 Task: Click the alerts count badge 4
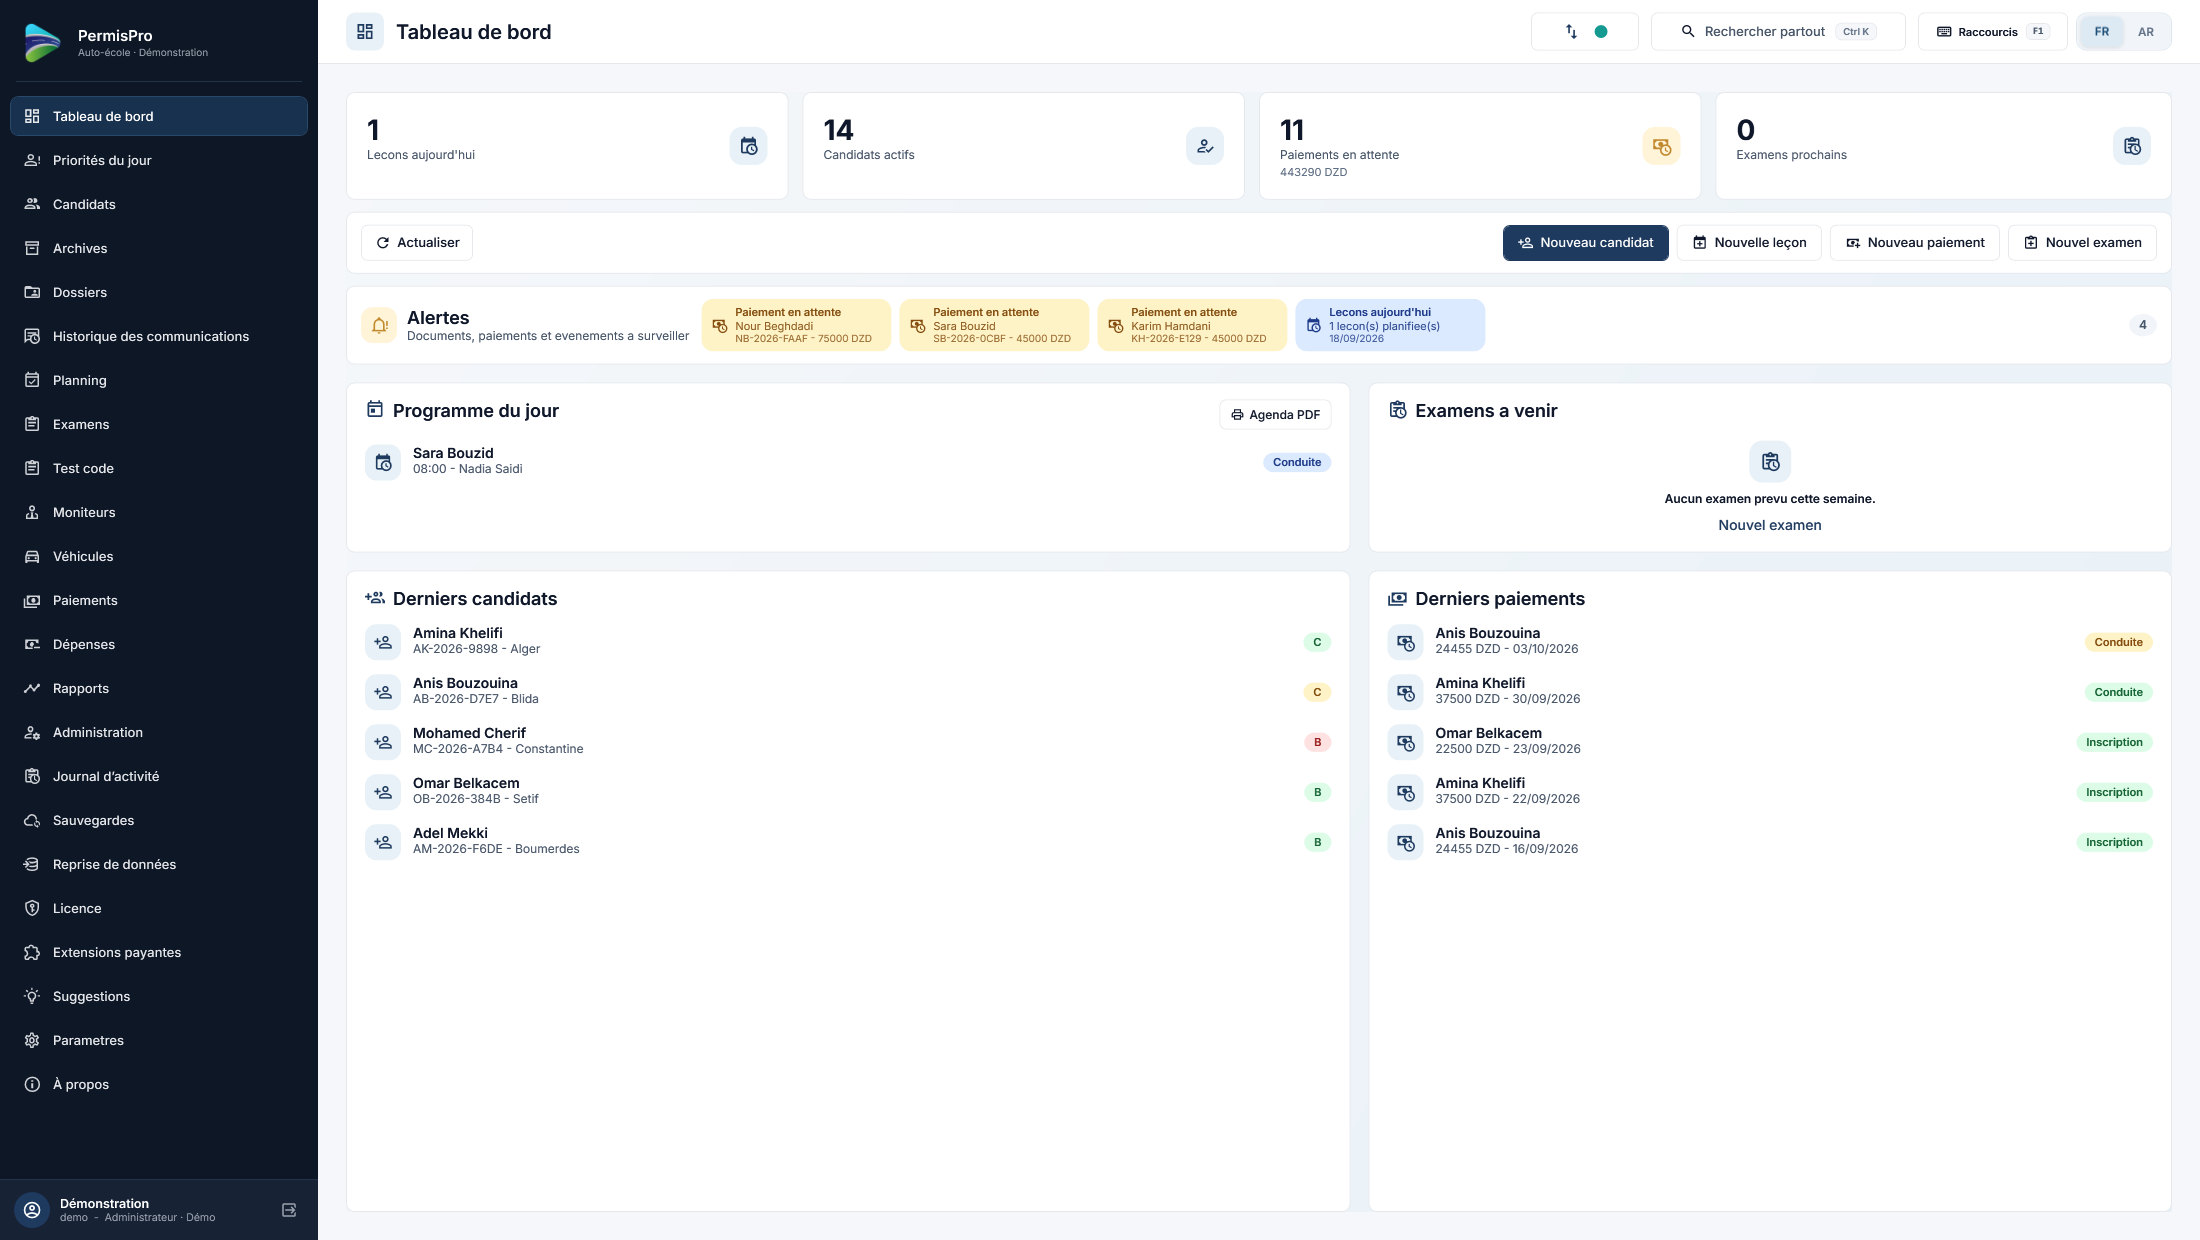[x=2142, y=325]
